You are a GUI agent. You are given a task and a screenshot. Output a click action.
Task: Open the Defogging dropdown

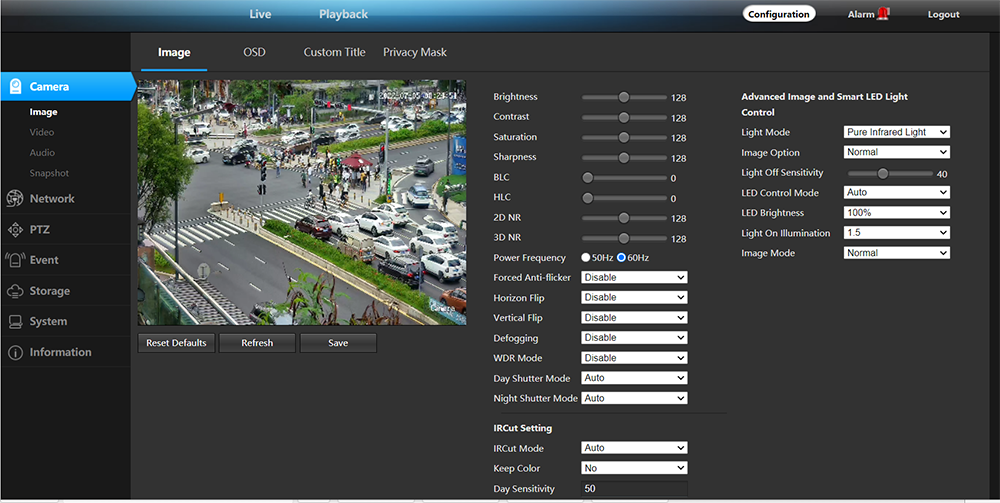[x=634, y=338]
